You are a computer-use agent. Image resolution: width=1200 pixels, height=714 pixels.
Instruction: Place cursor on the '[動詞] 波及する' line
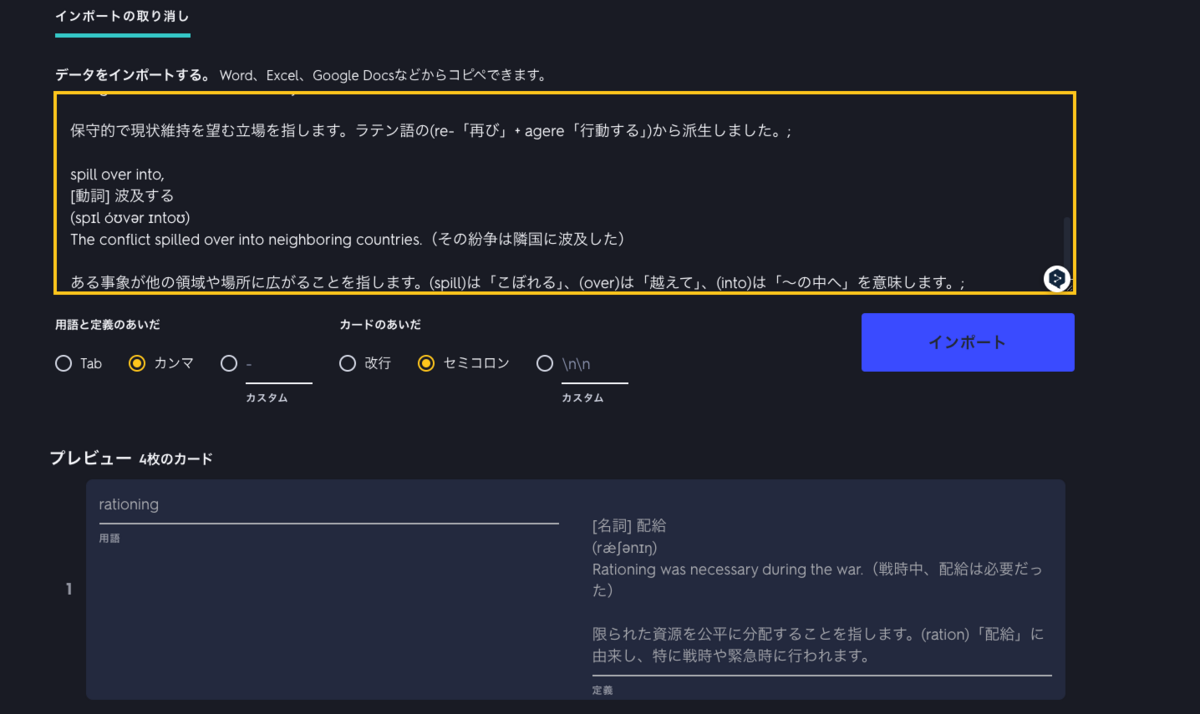pyautogui.click(x=122, y=196)
